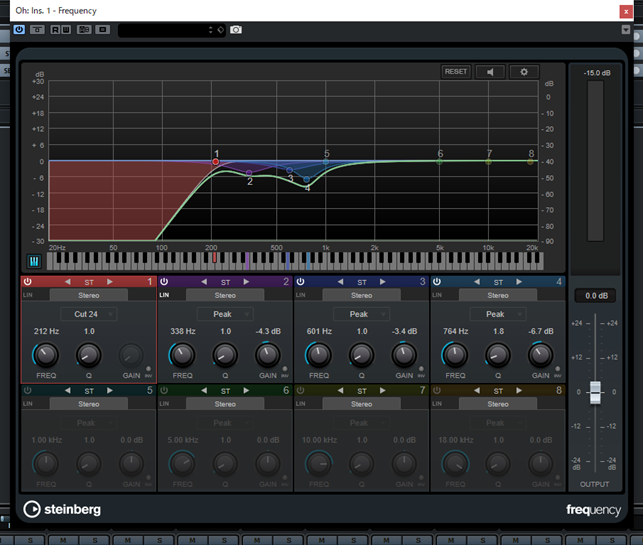Open the EQ settings gear icon
This screenshot has width=643, height=545.
click(523, 72)
